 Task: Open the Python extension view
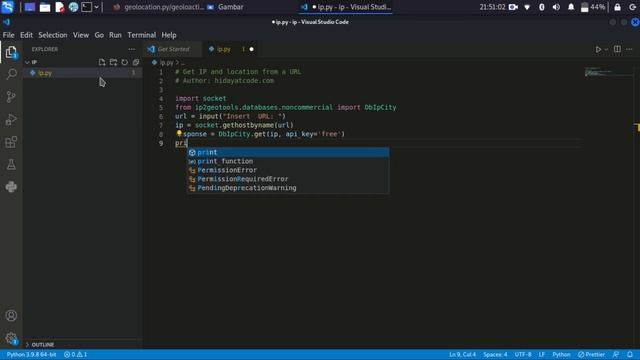pos(11,187)
